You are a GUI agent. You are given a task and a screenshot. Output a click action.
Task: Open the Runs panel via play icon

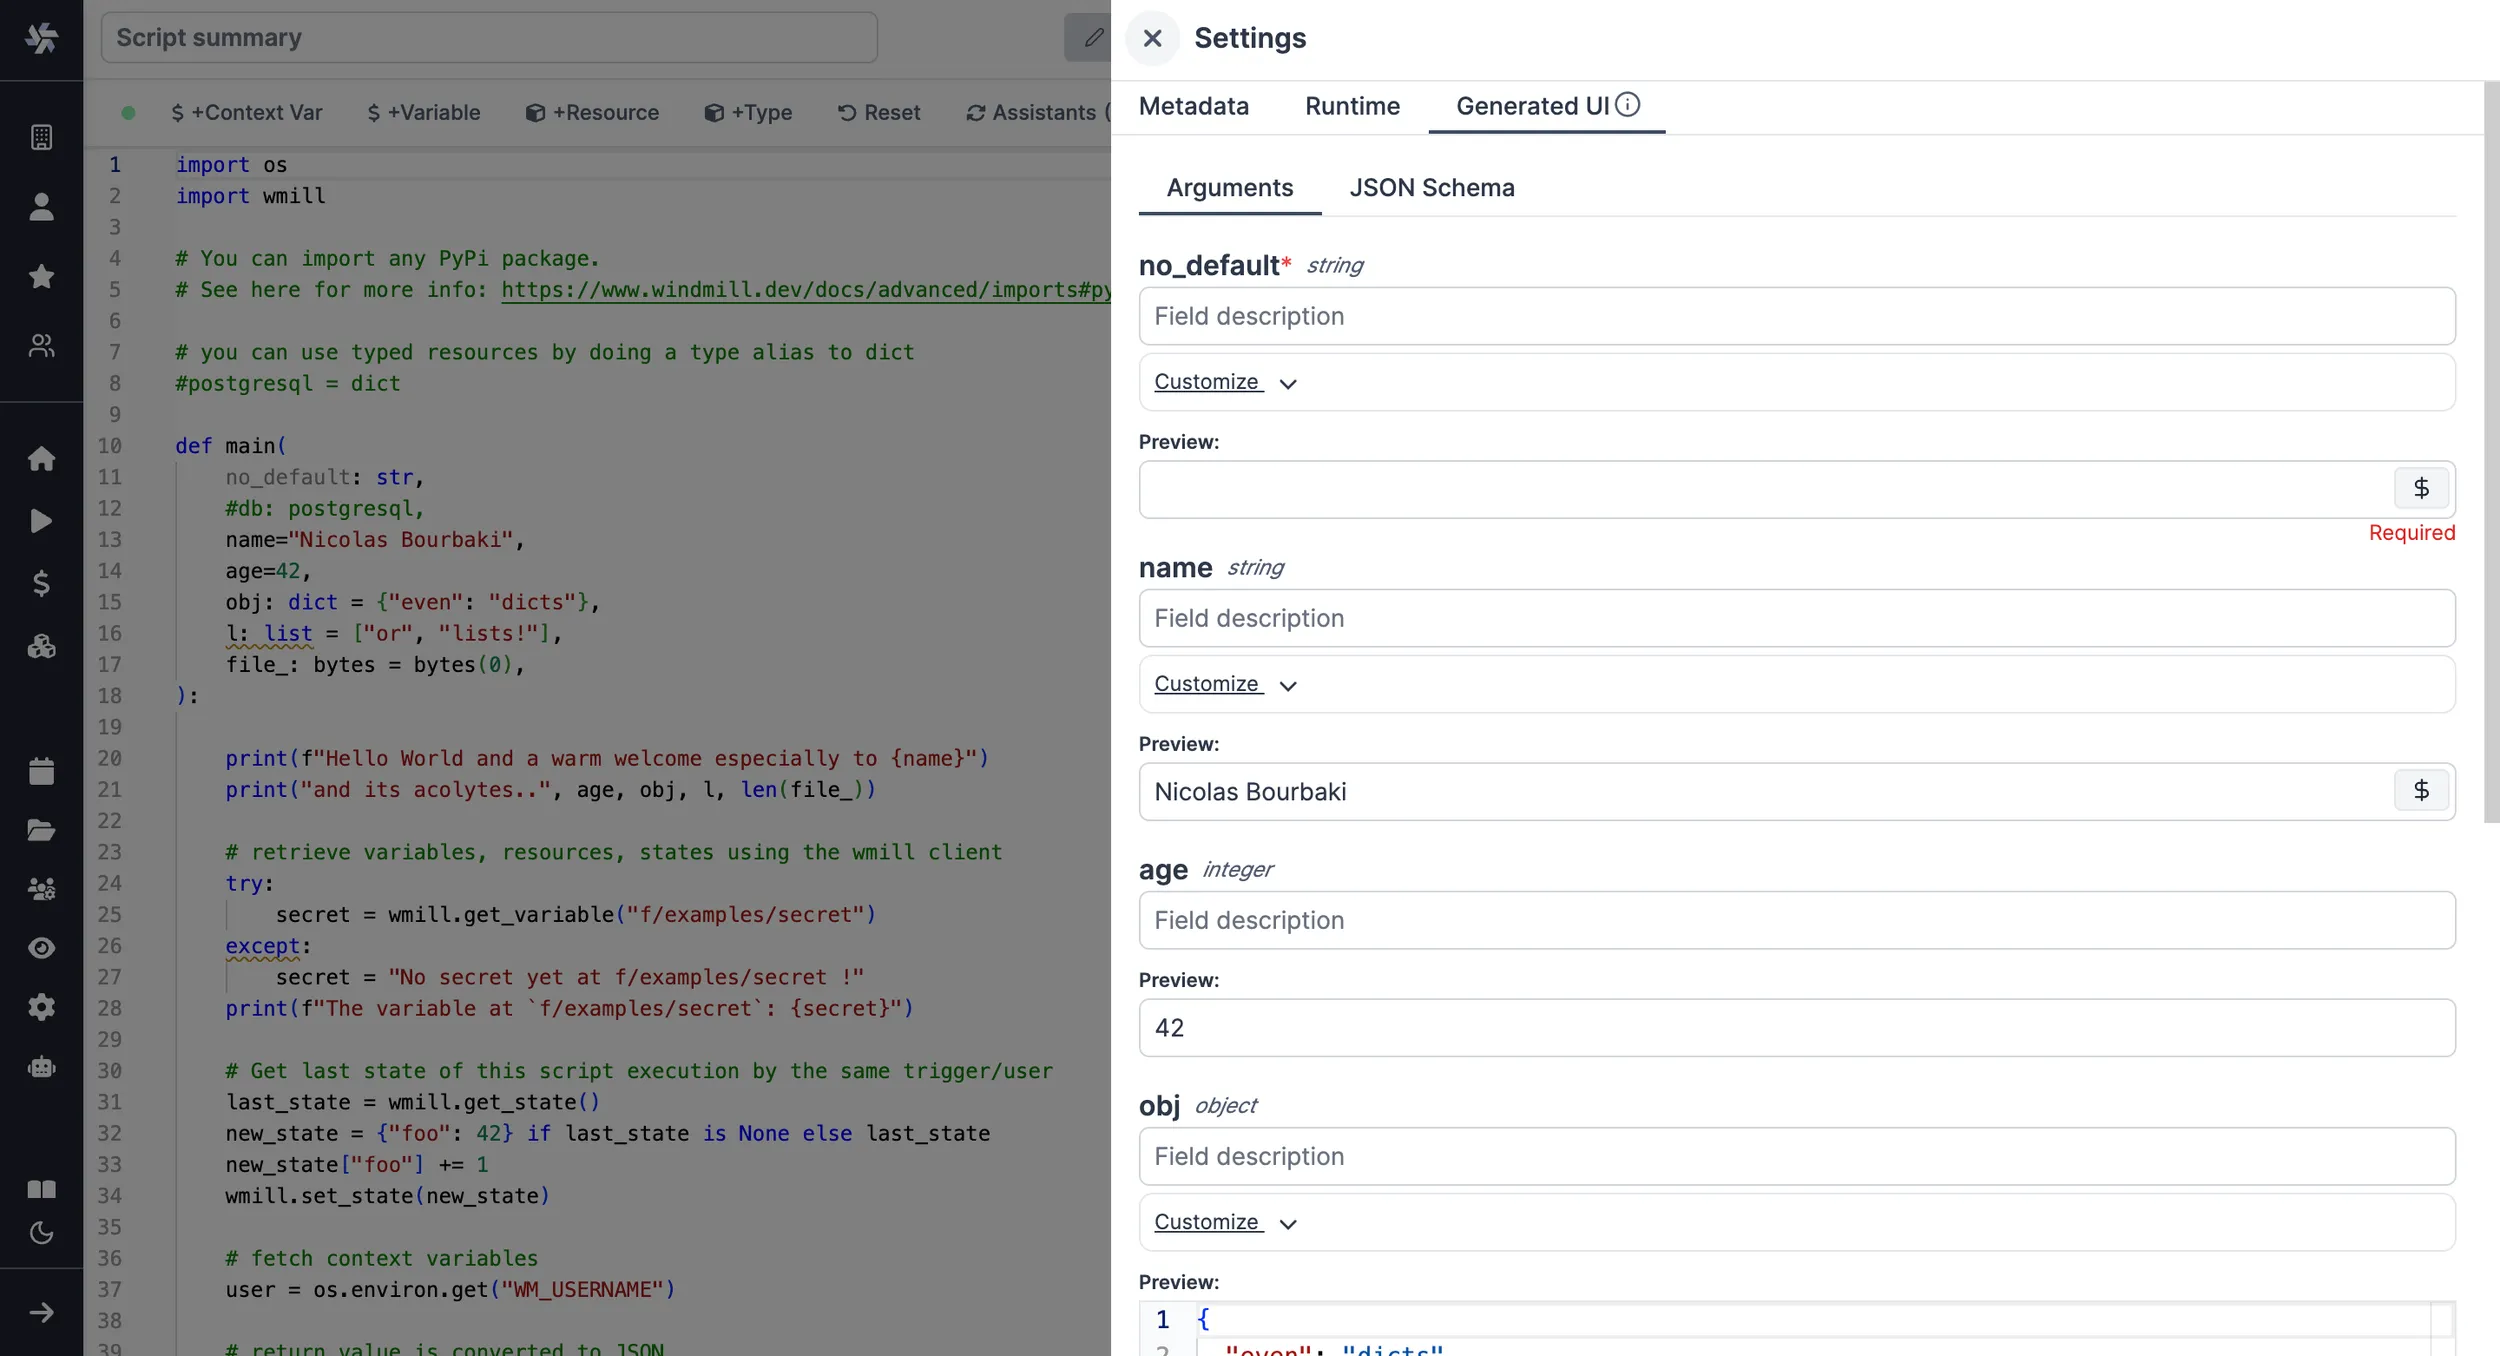point(42,520)
